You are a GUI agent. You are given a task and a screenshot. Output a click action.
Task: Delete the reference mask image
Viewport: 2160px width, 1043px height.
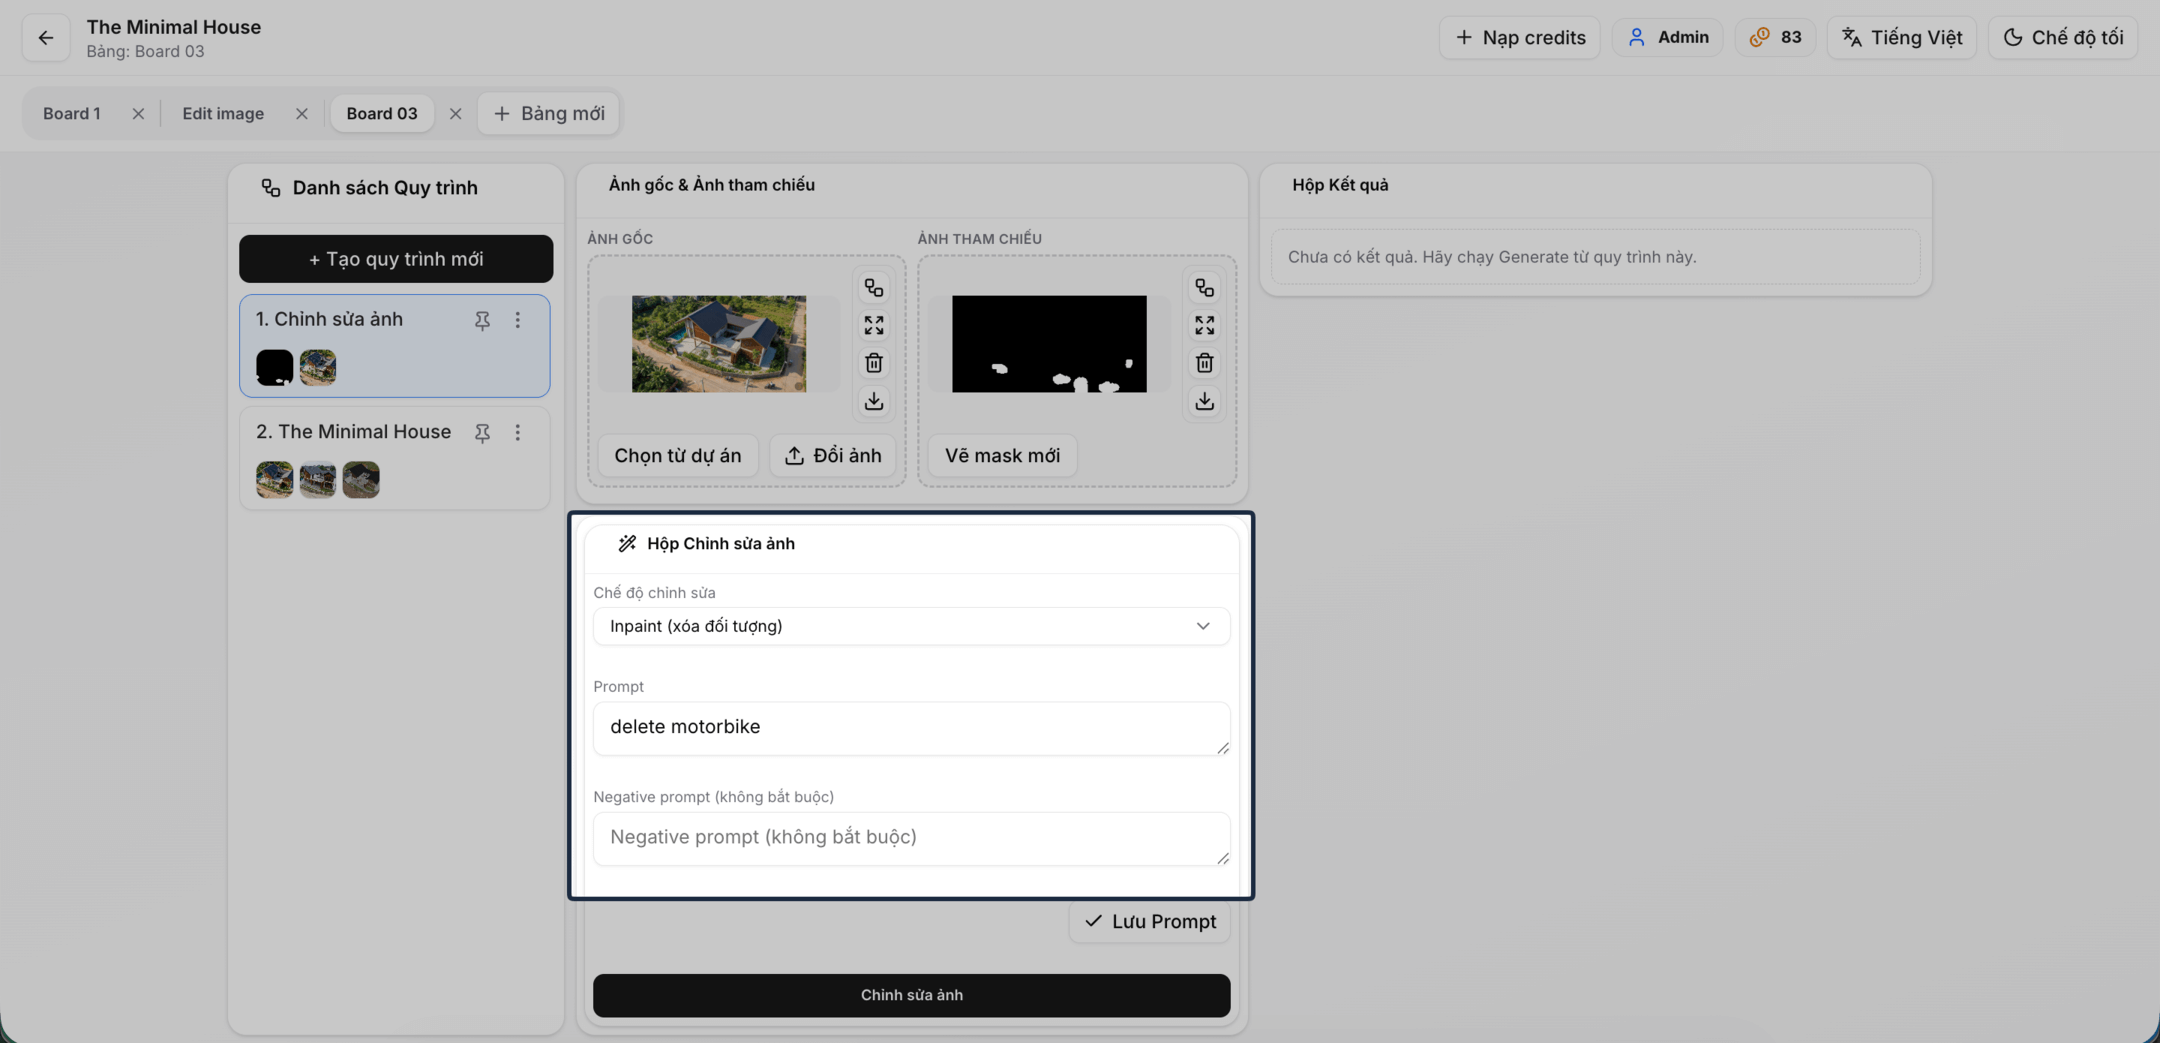pyautogui.click(x=1204, y=363)
